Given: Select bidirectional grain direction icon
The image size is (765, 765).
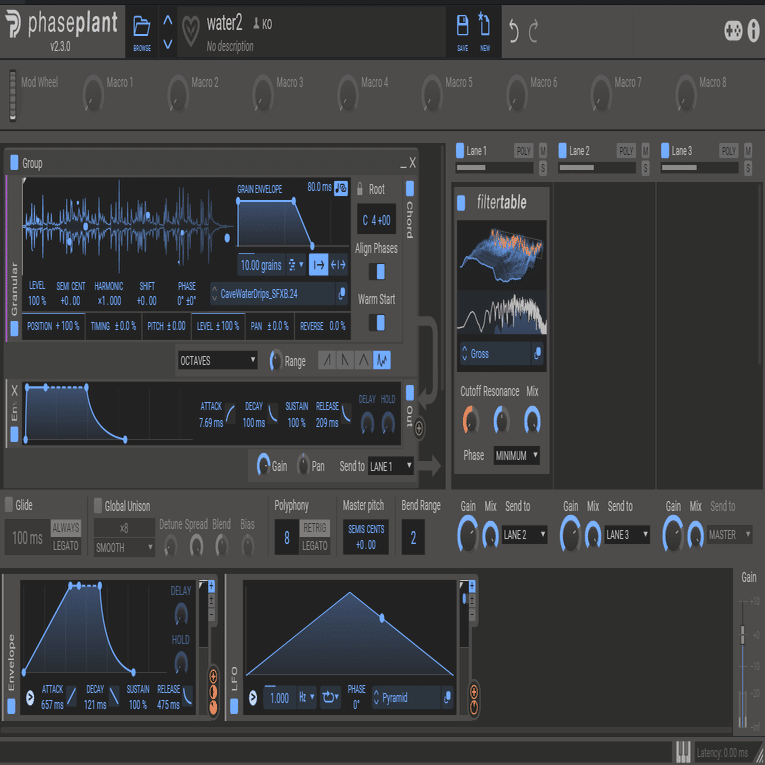Looking at the screenshot, I should coord(338,265).
